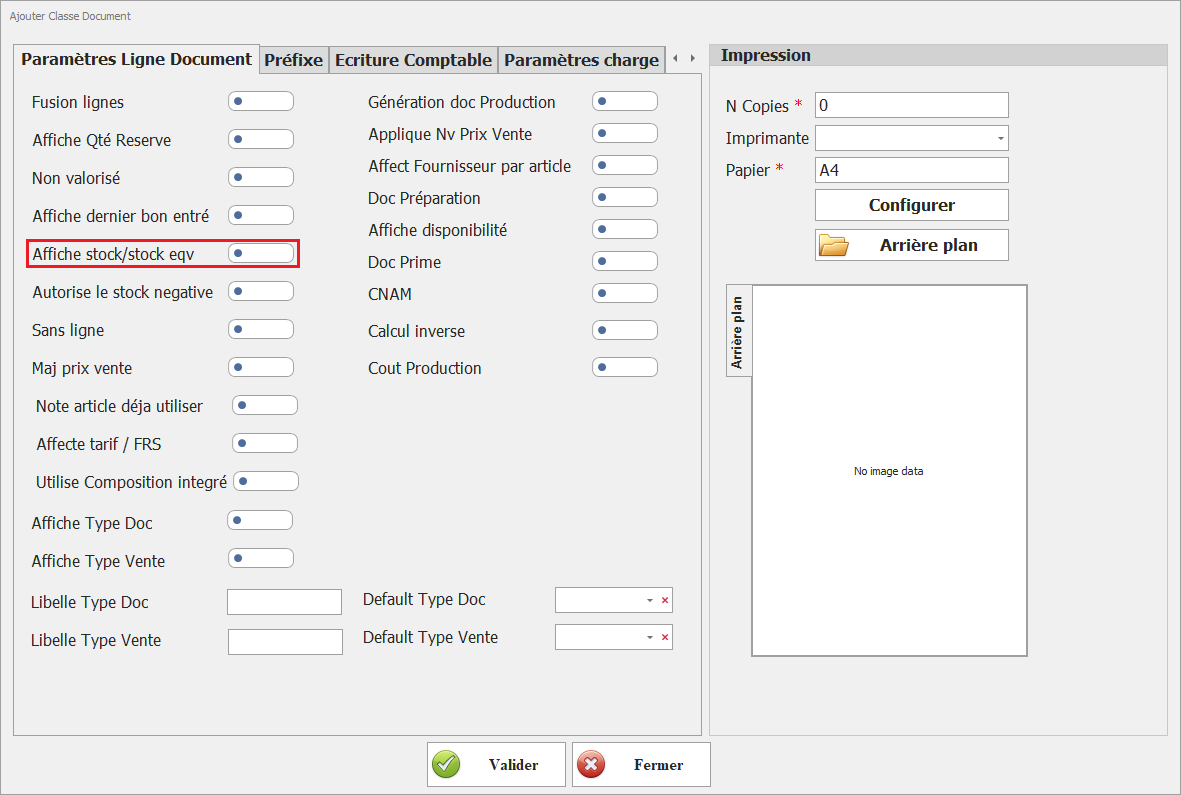This screenshot has width=1181, height=795.
Task: Toggle Affecte tarif / FRS switch
Action: click(x=264, y=443)
